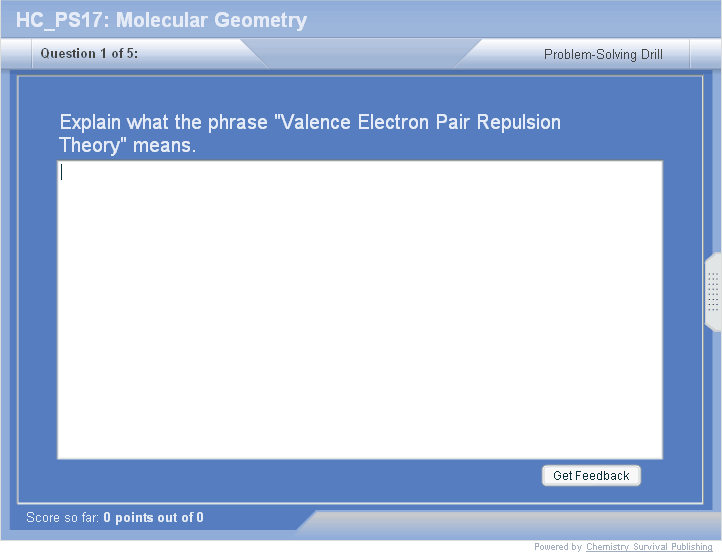Open the Chemistry Survival Publishing link

[x=649, y=547]
